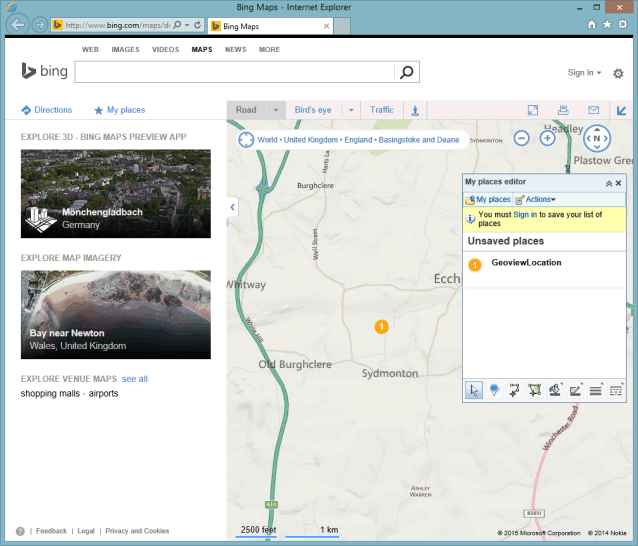Click United Kingdom breadcrumb link
Viewport: 638px width, 546px height.
click(x=310, y=140)
